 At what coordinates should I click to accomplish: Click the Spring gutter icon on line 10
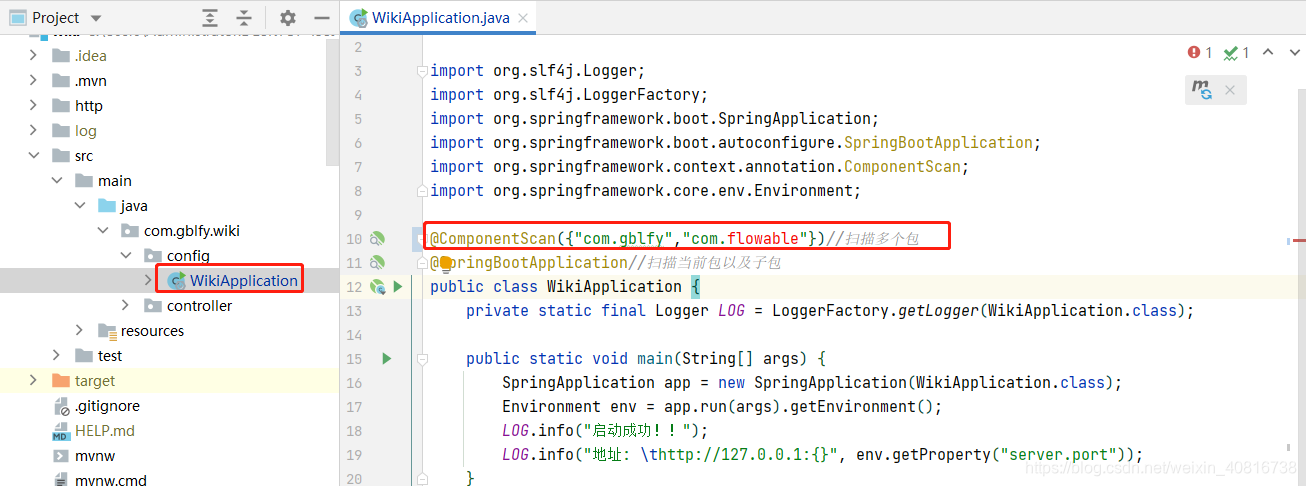pos(377,239)
